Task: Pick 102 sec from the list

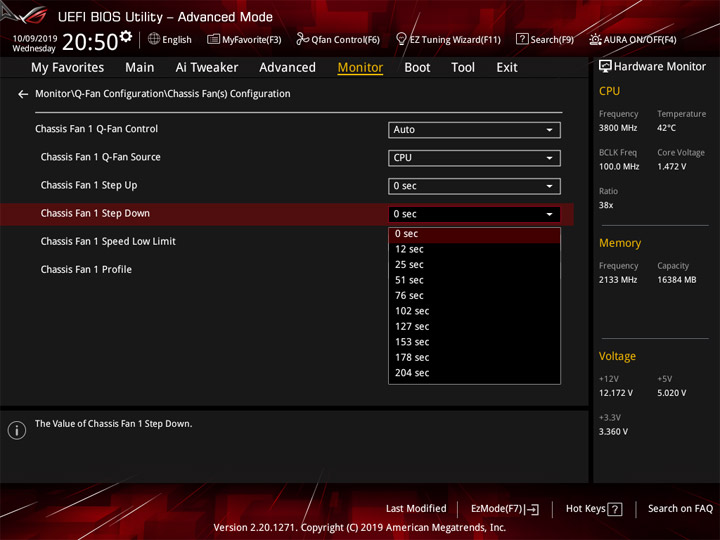Action: click(474, 311)
